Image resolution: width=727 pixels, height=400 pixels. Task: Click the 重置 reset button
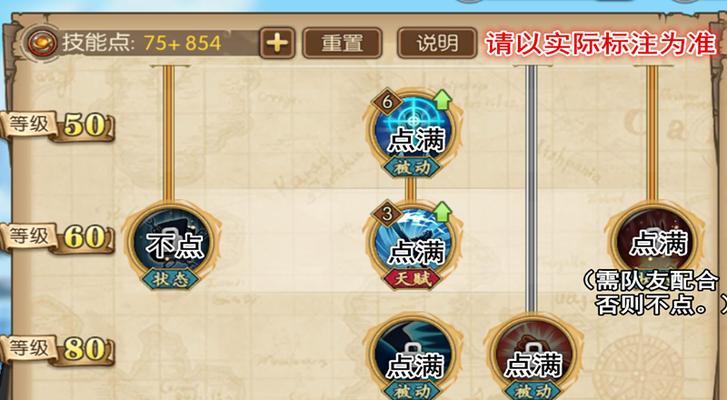342,43
